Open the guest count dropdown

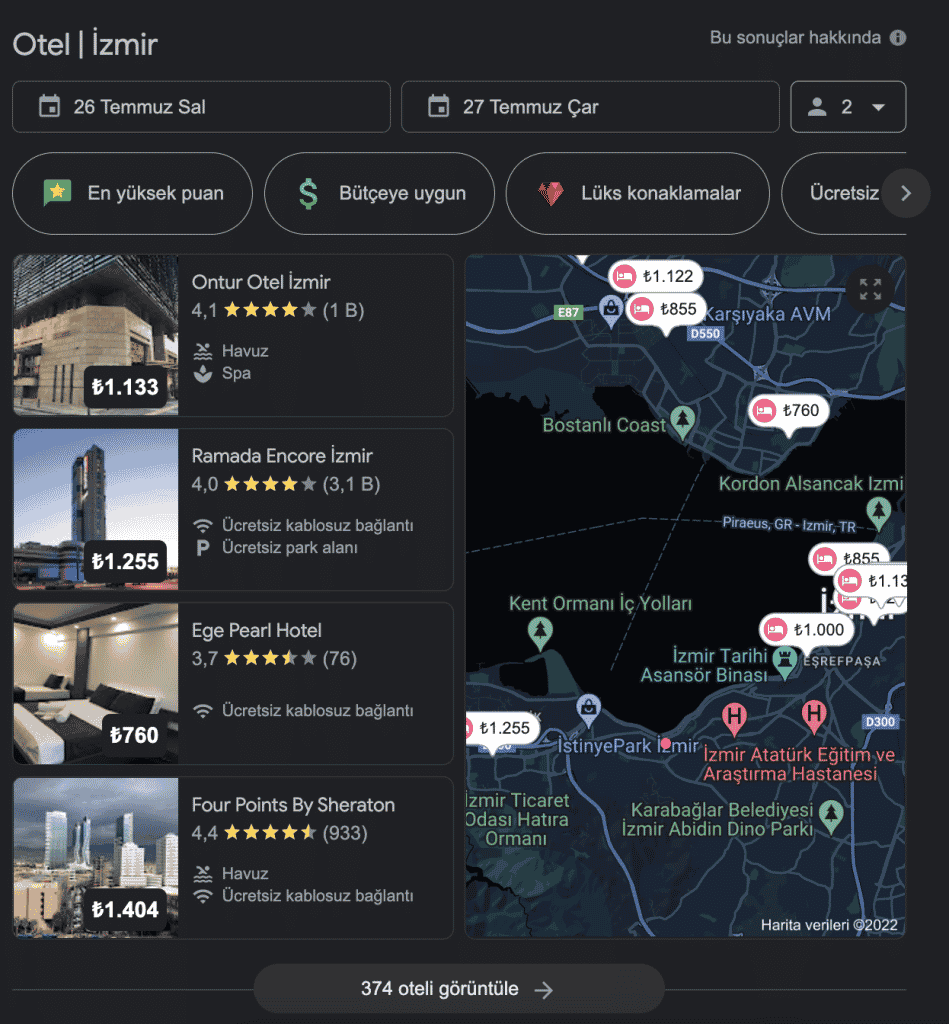click(x=847, y=107)
